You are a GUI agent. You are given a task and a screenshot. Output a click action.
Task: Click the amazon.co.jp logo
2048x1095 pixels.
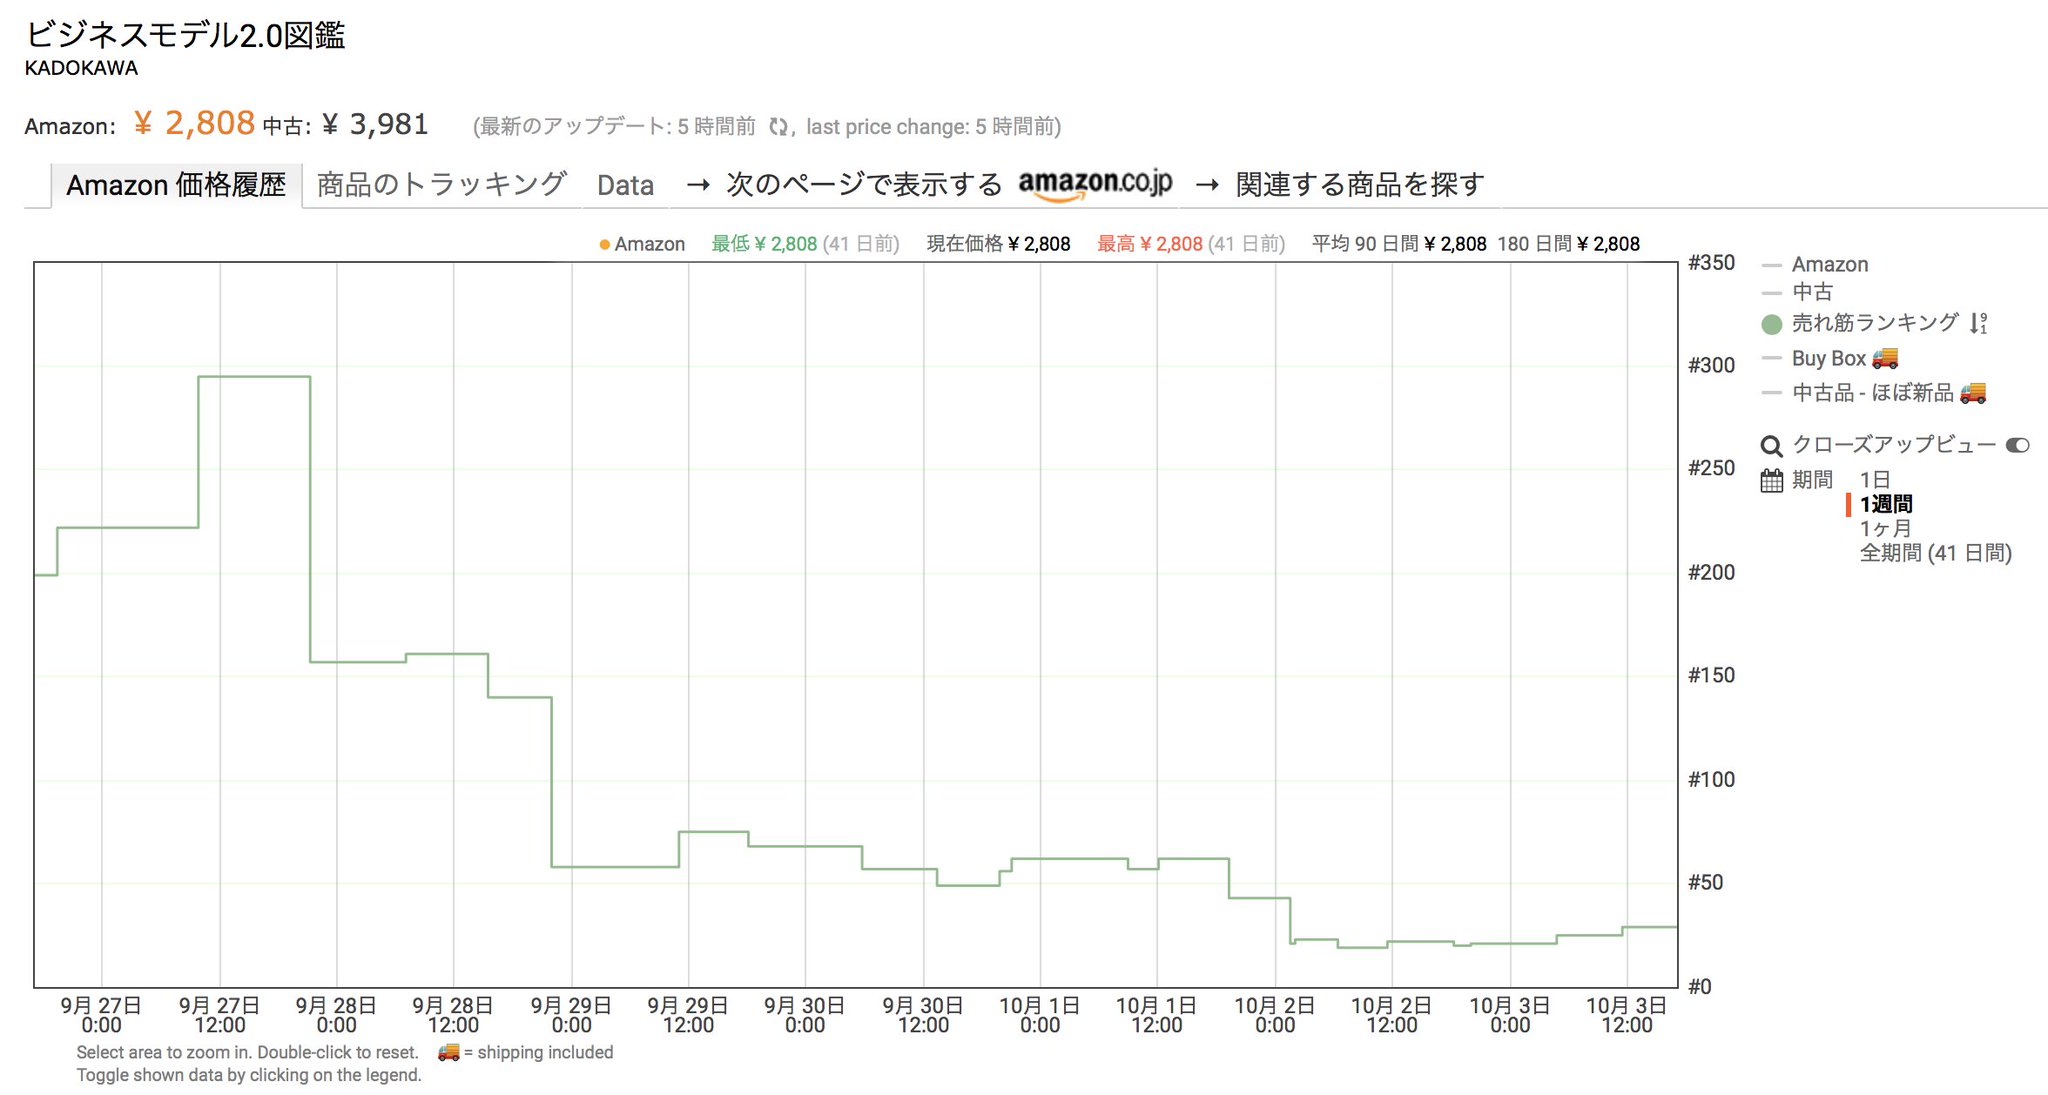[1095, 184]
